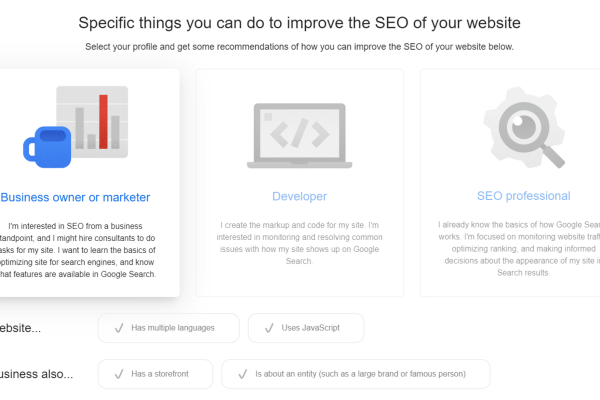The image size is (600, 400).
Task: Click the gear with magnifying glass illustration
Action: pyautogui.click(x=524, y=127)
